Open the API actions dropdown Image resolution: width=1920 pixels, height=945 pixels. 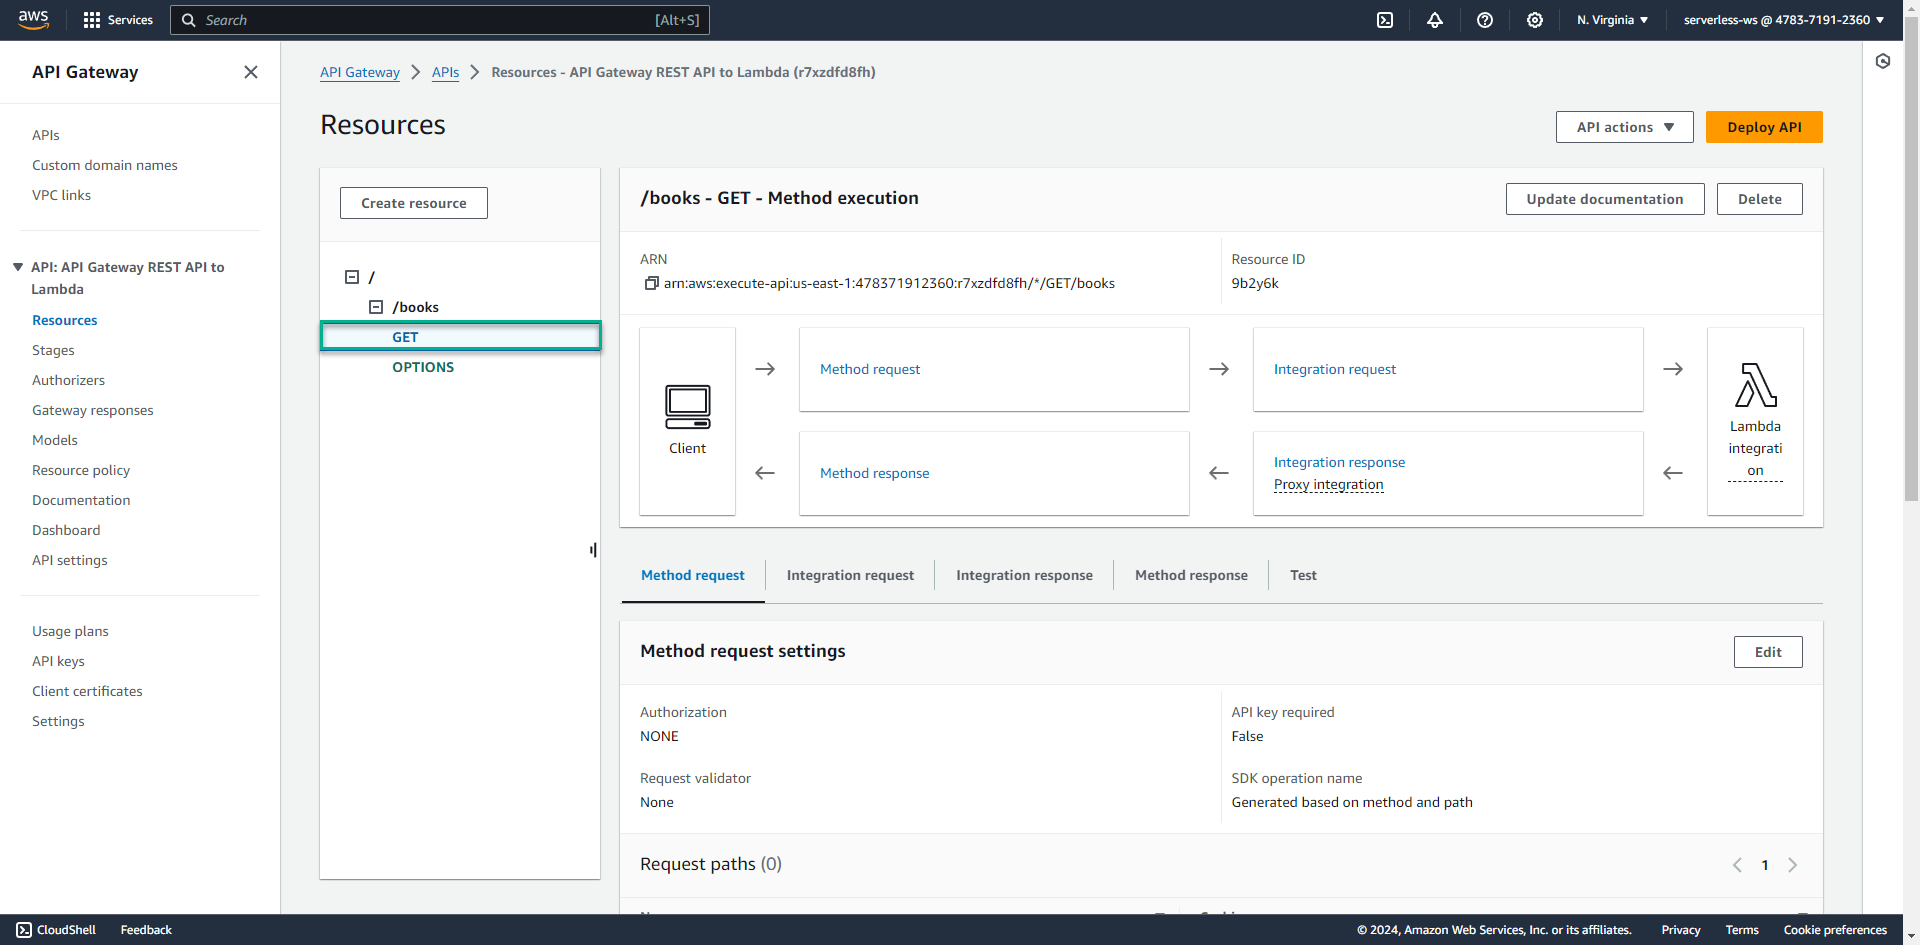click(1624, 127)
